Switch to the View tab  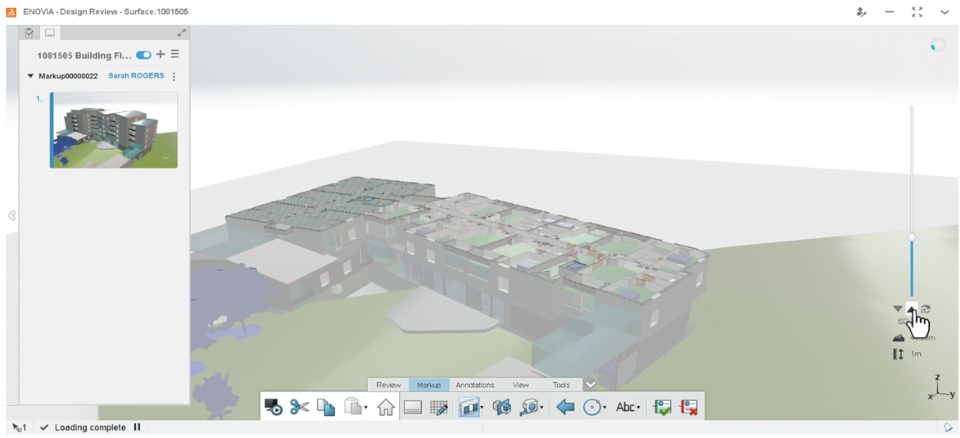coord(520,385)
